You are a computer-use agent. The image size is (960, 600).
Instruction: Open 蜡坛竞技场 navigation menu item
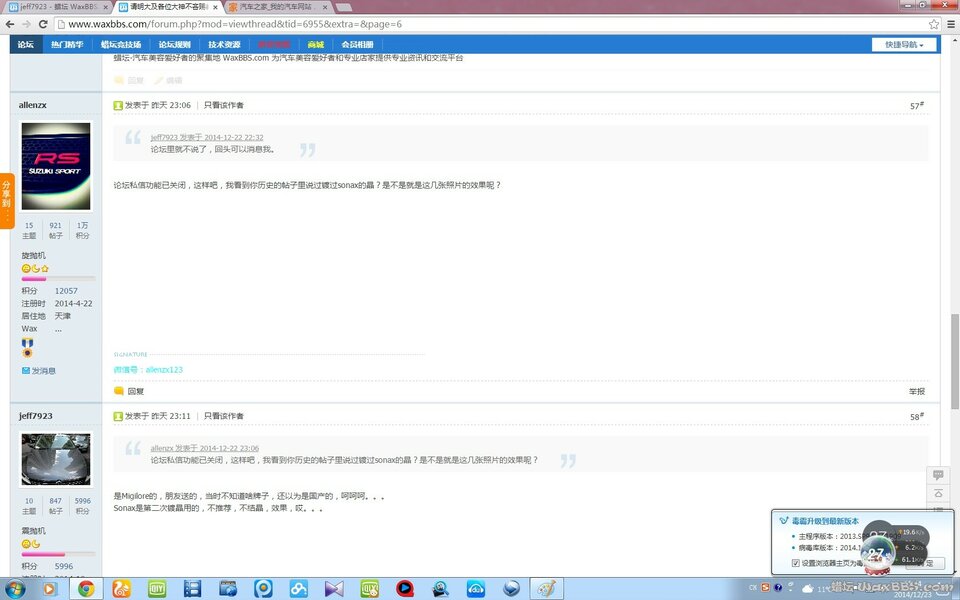coord(120,45)
